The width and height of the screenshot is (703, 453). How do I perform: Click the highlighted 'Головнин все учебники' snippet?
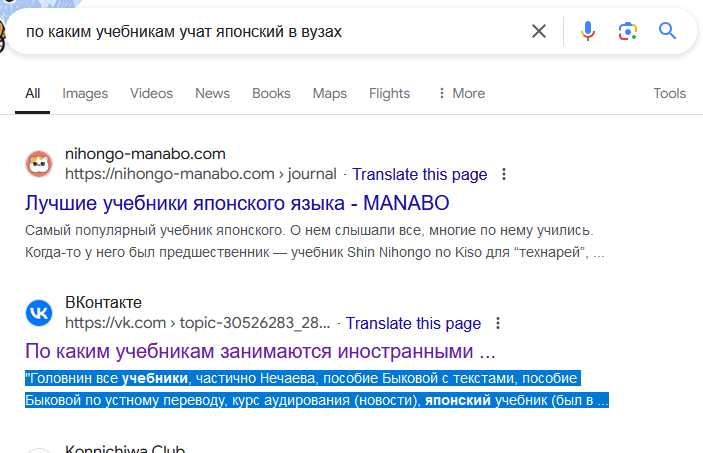pos(317,389)
